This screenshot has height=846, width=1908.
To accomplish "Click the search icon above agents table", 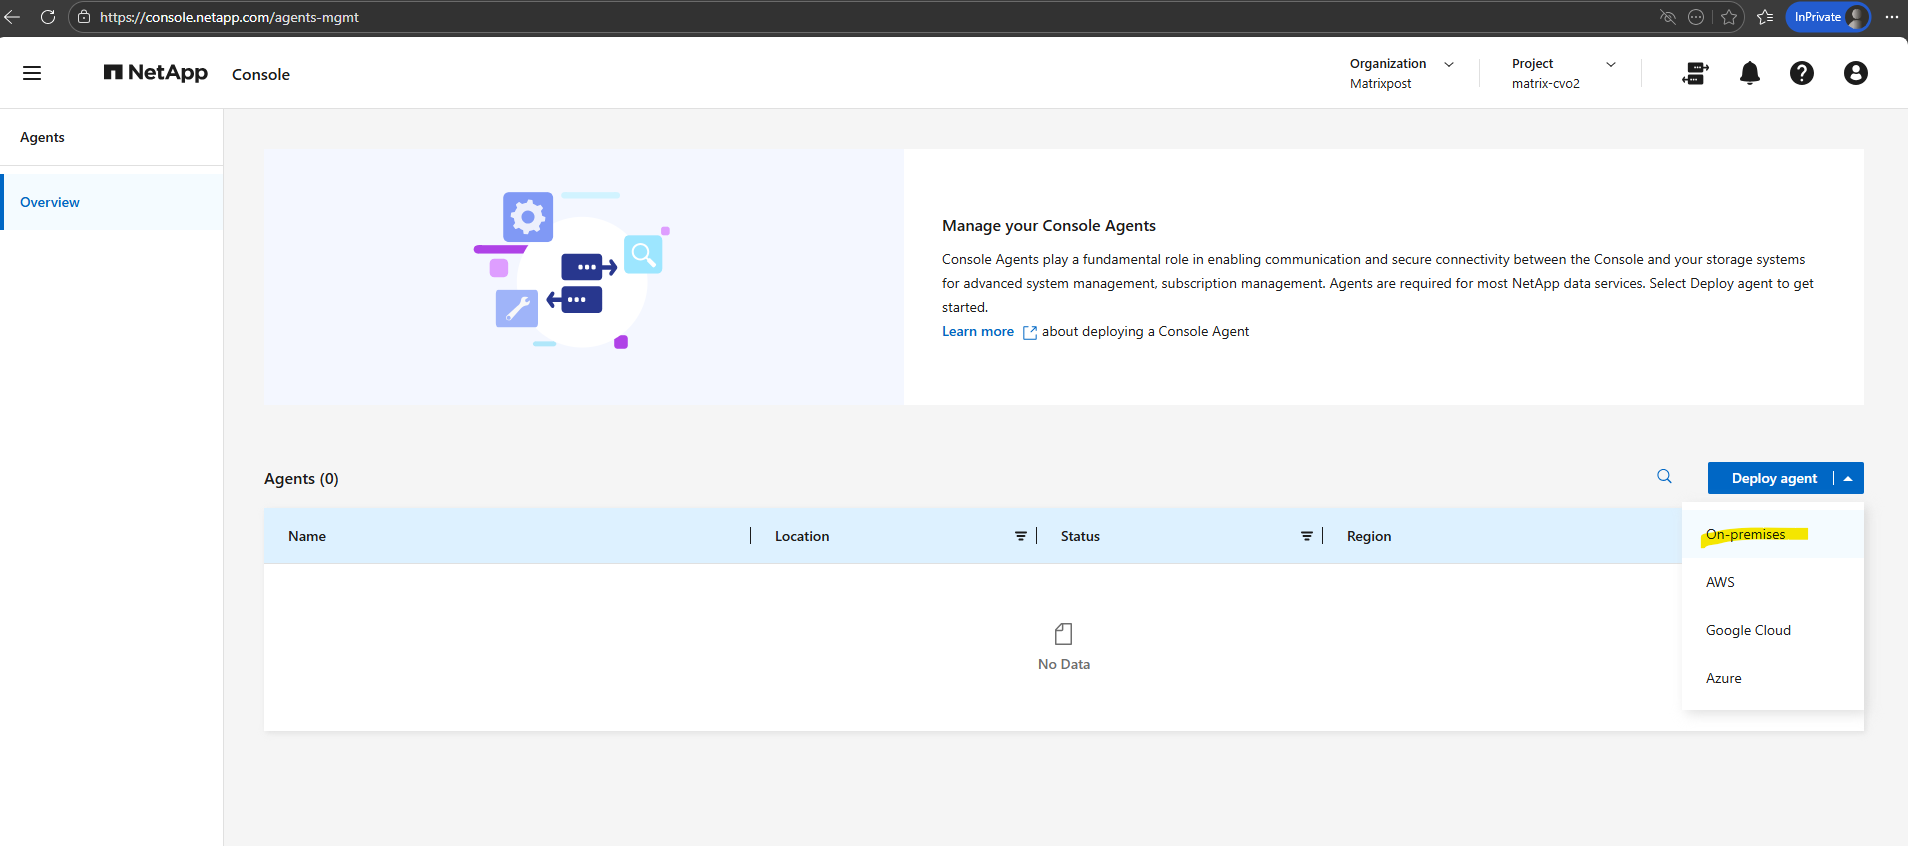I will [1664, 477].
